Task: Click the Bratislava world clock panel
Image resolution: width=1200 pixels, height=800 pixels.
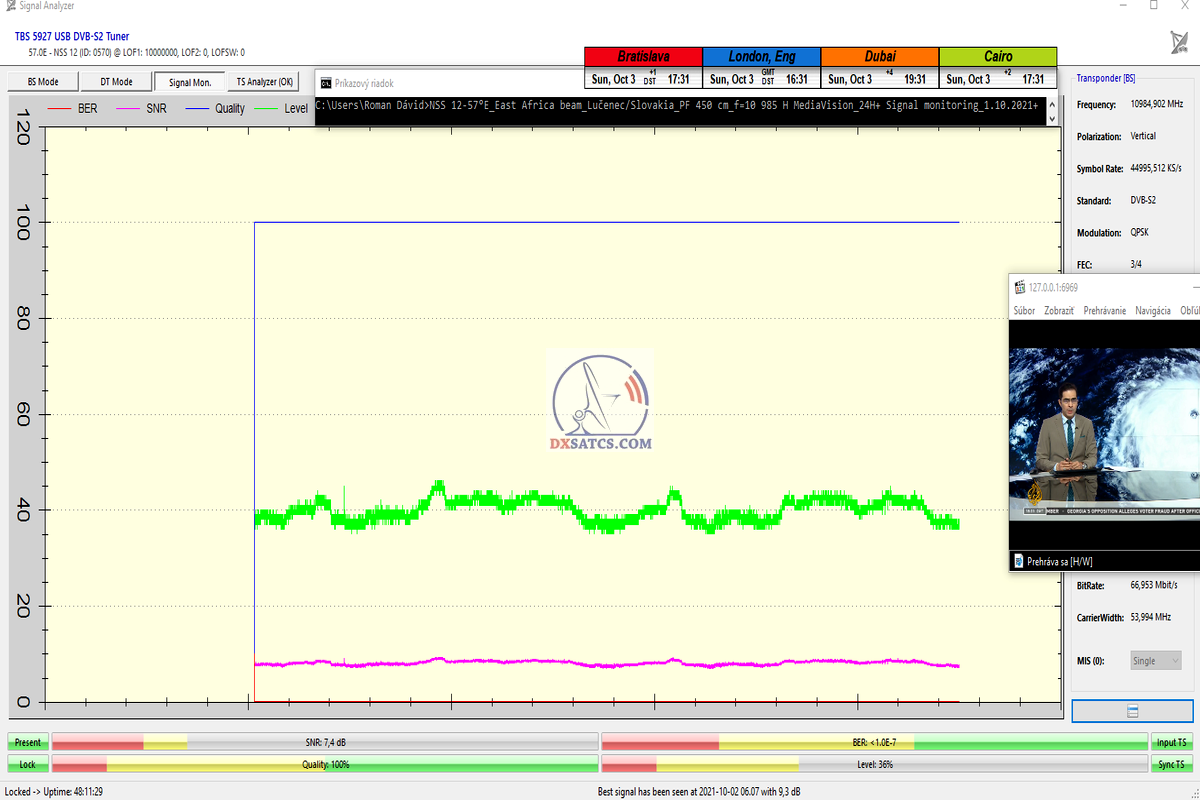Action: (643, 68)
